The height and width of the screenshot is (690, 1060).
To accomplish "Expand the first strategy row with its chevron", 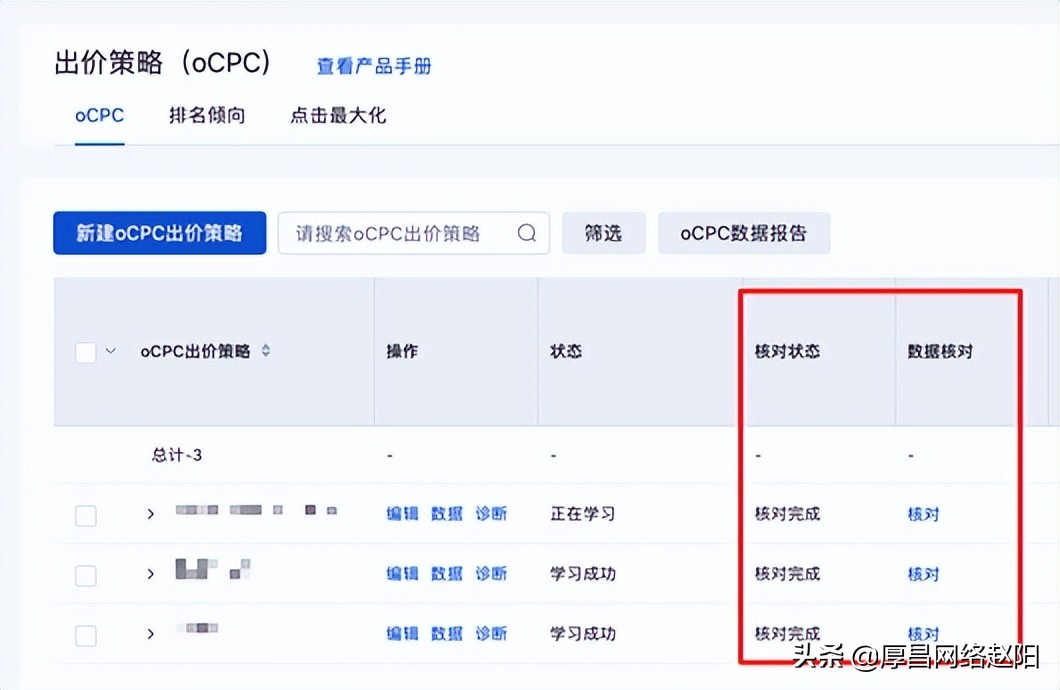I will click(150, 514).
